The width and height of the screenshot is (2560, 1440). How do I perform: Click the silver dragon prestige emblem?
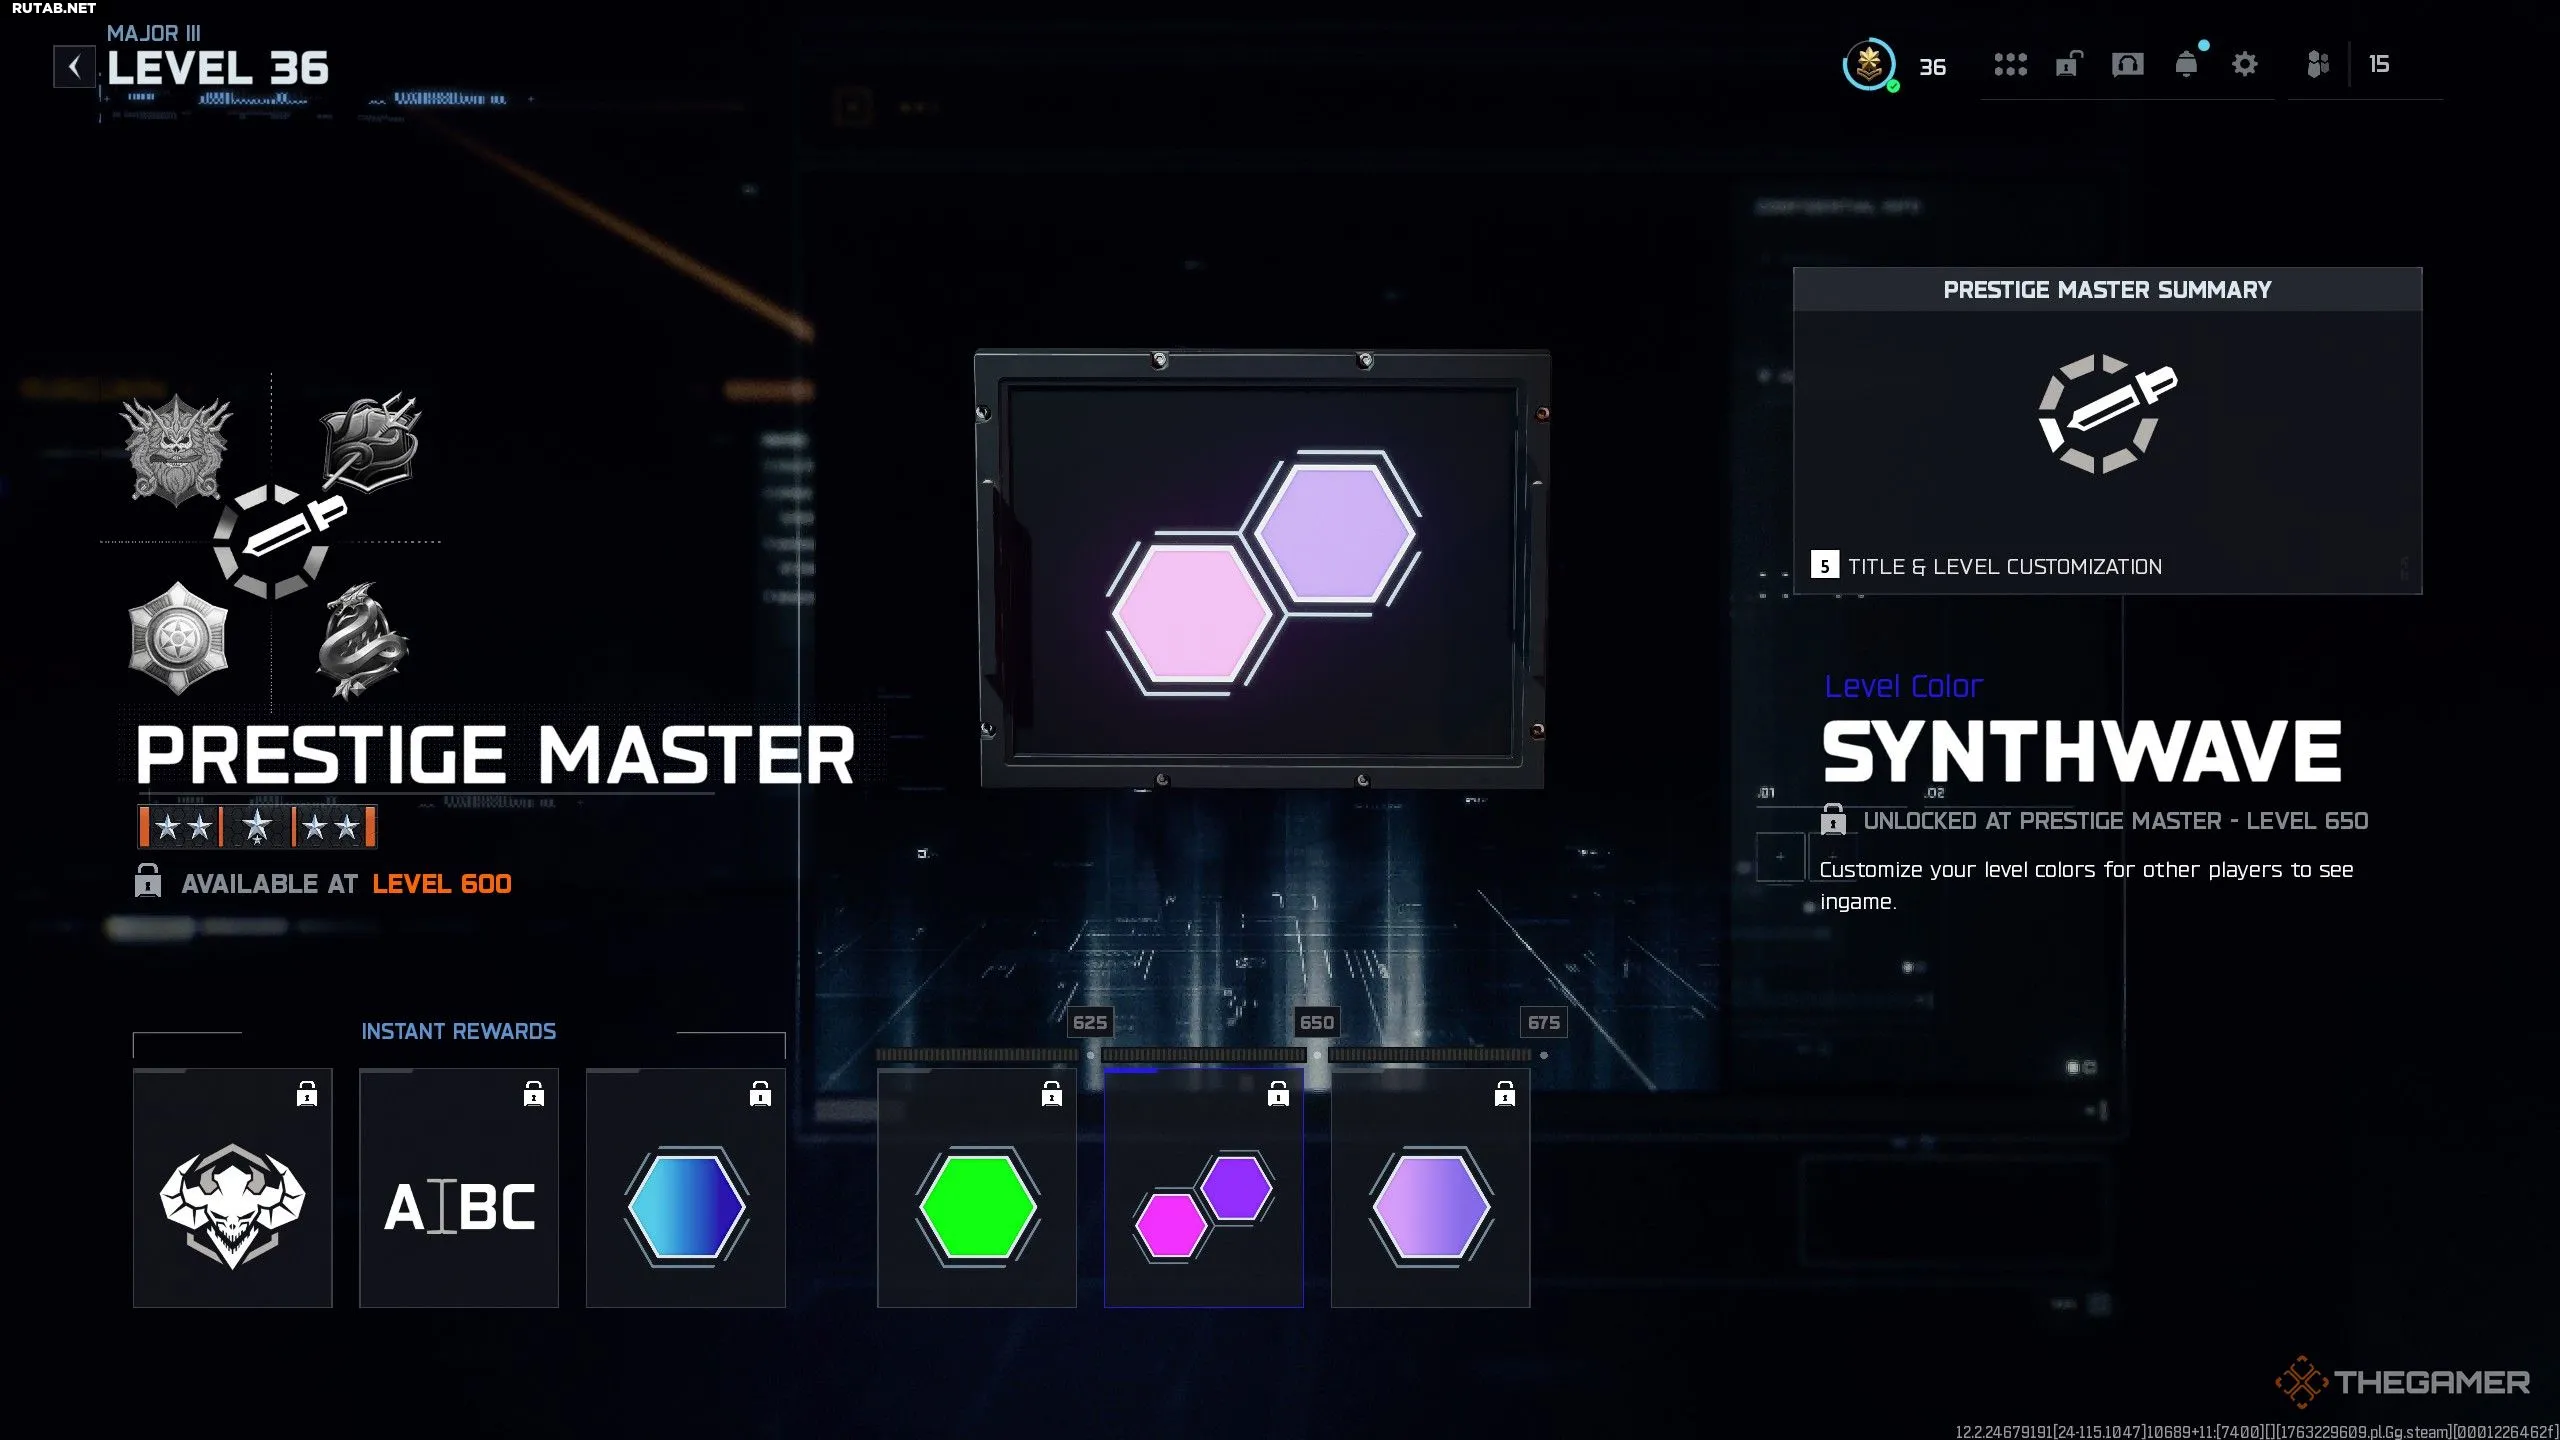coord(360,640)
